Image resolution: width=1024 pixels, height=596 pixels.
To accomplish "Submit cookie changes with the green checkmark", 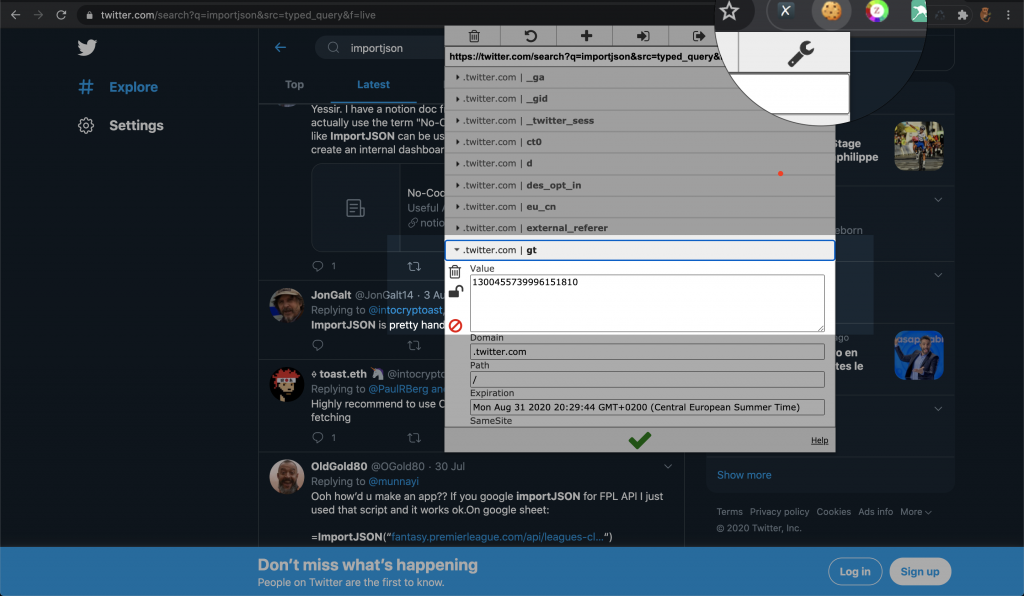I will 639,440.
